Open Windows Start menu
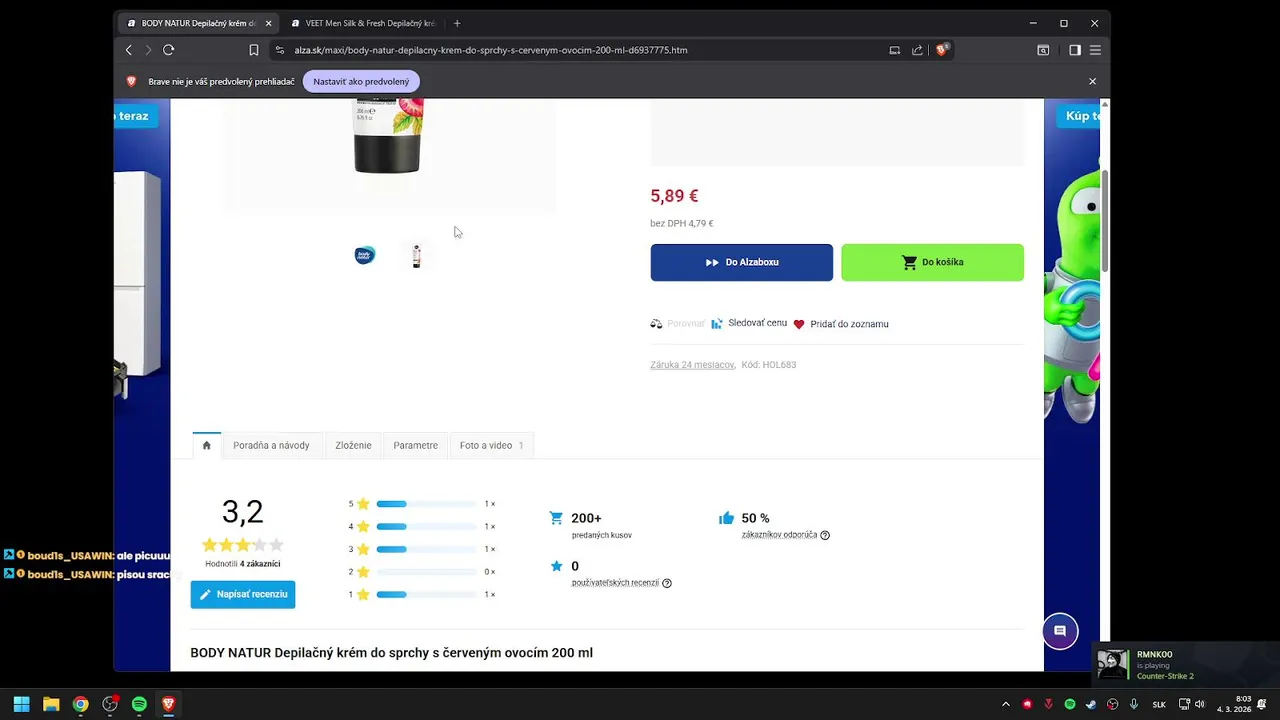The height and width of the screenshot is (720, 1280). click(21, 704)
